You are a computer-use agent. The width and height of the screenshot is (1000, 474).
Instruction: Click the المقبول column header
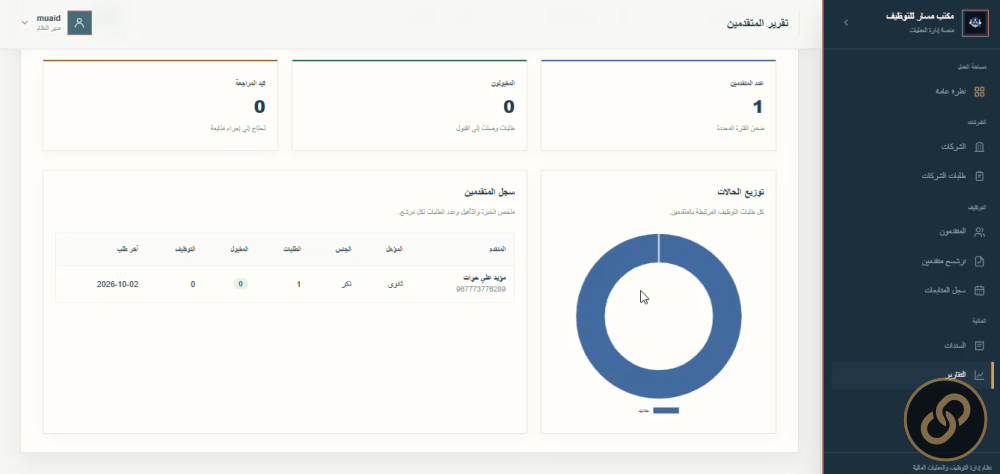click(x=240, y=249)
